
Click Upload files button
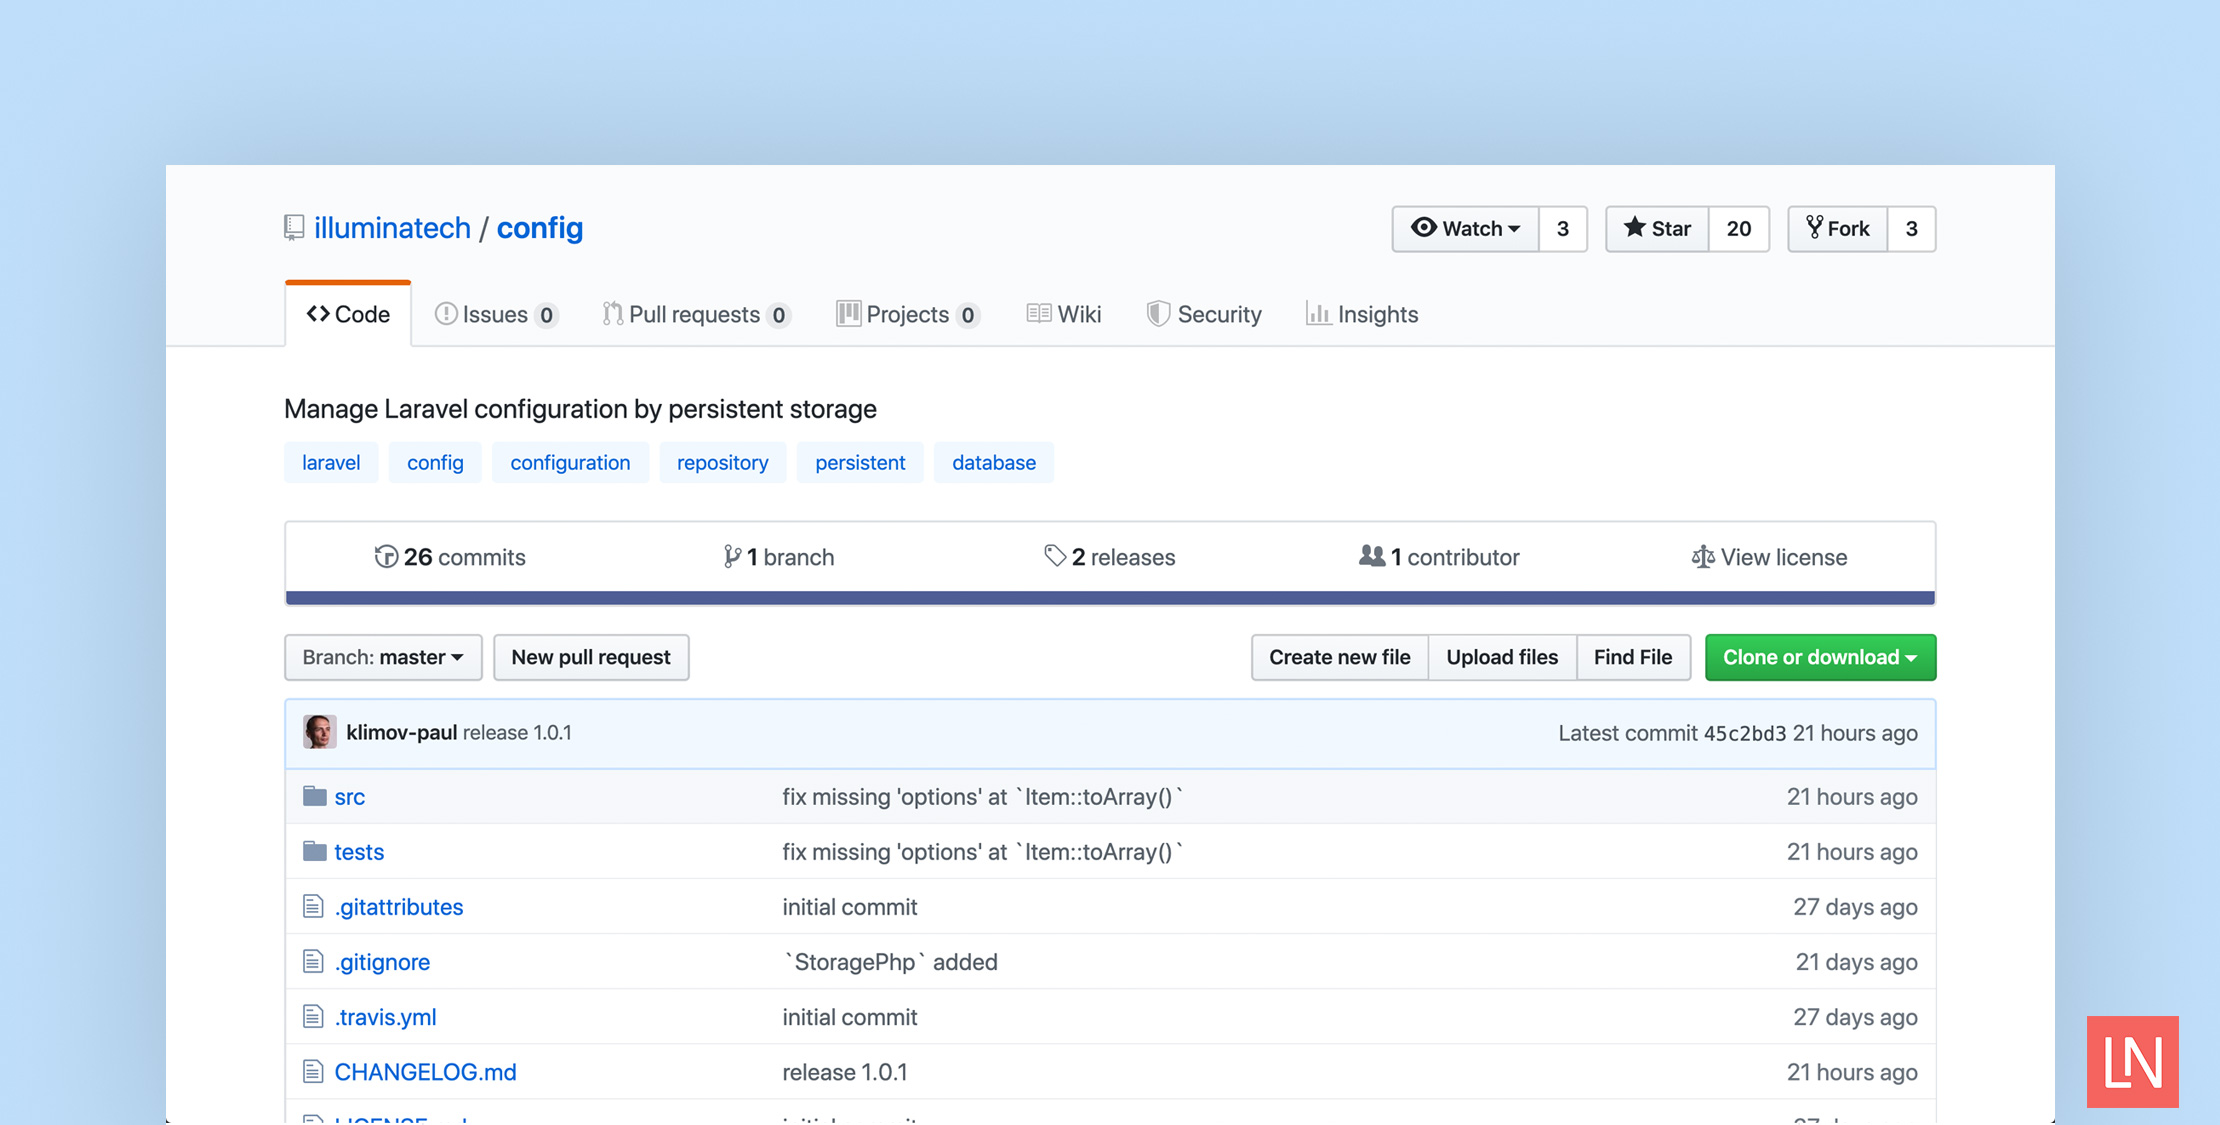(x=1502, y=657)
